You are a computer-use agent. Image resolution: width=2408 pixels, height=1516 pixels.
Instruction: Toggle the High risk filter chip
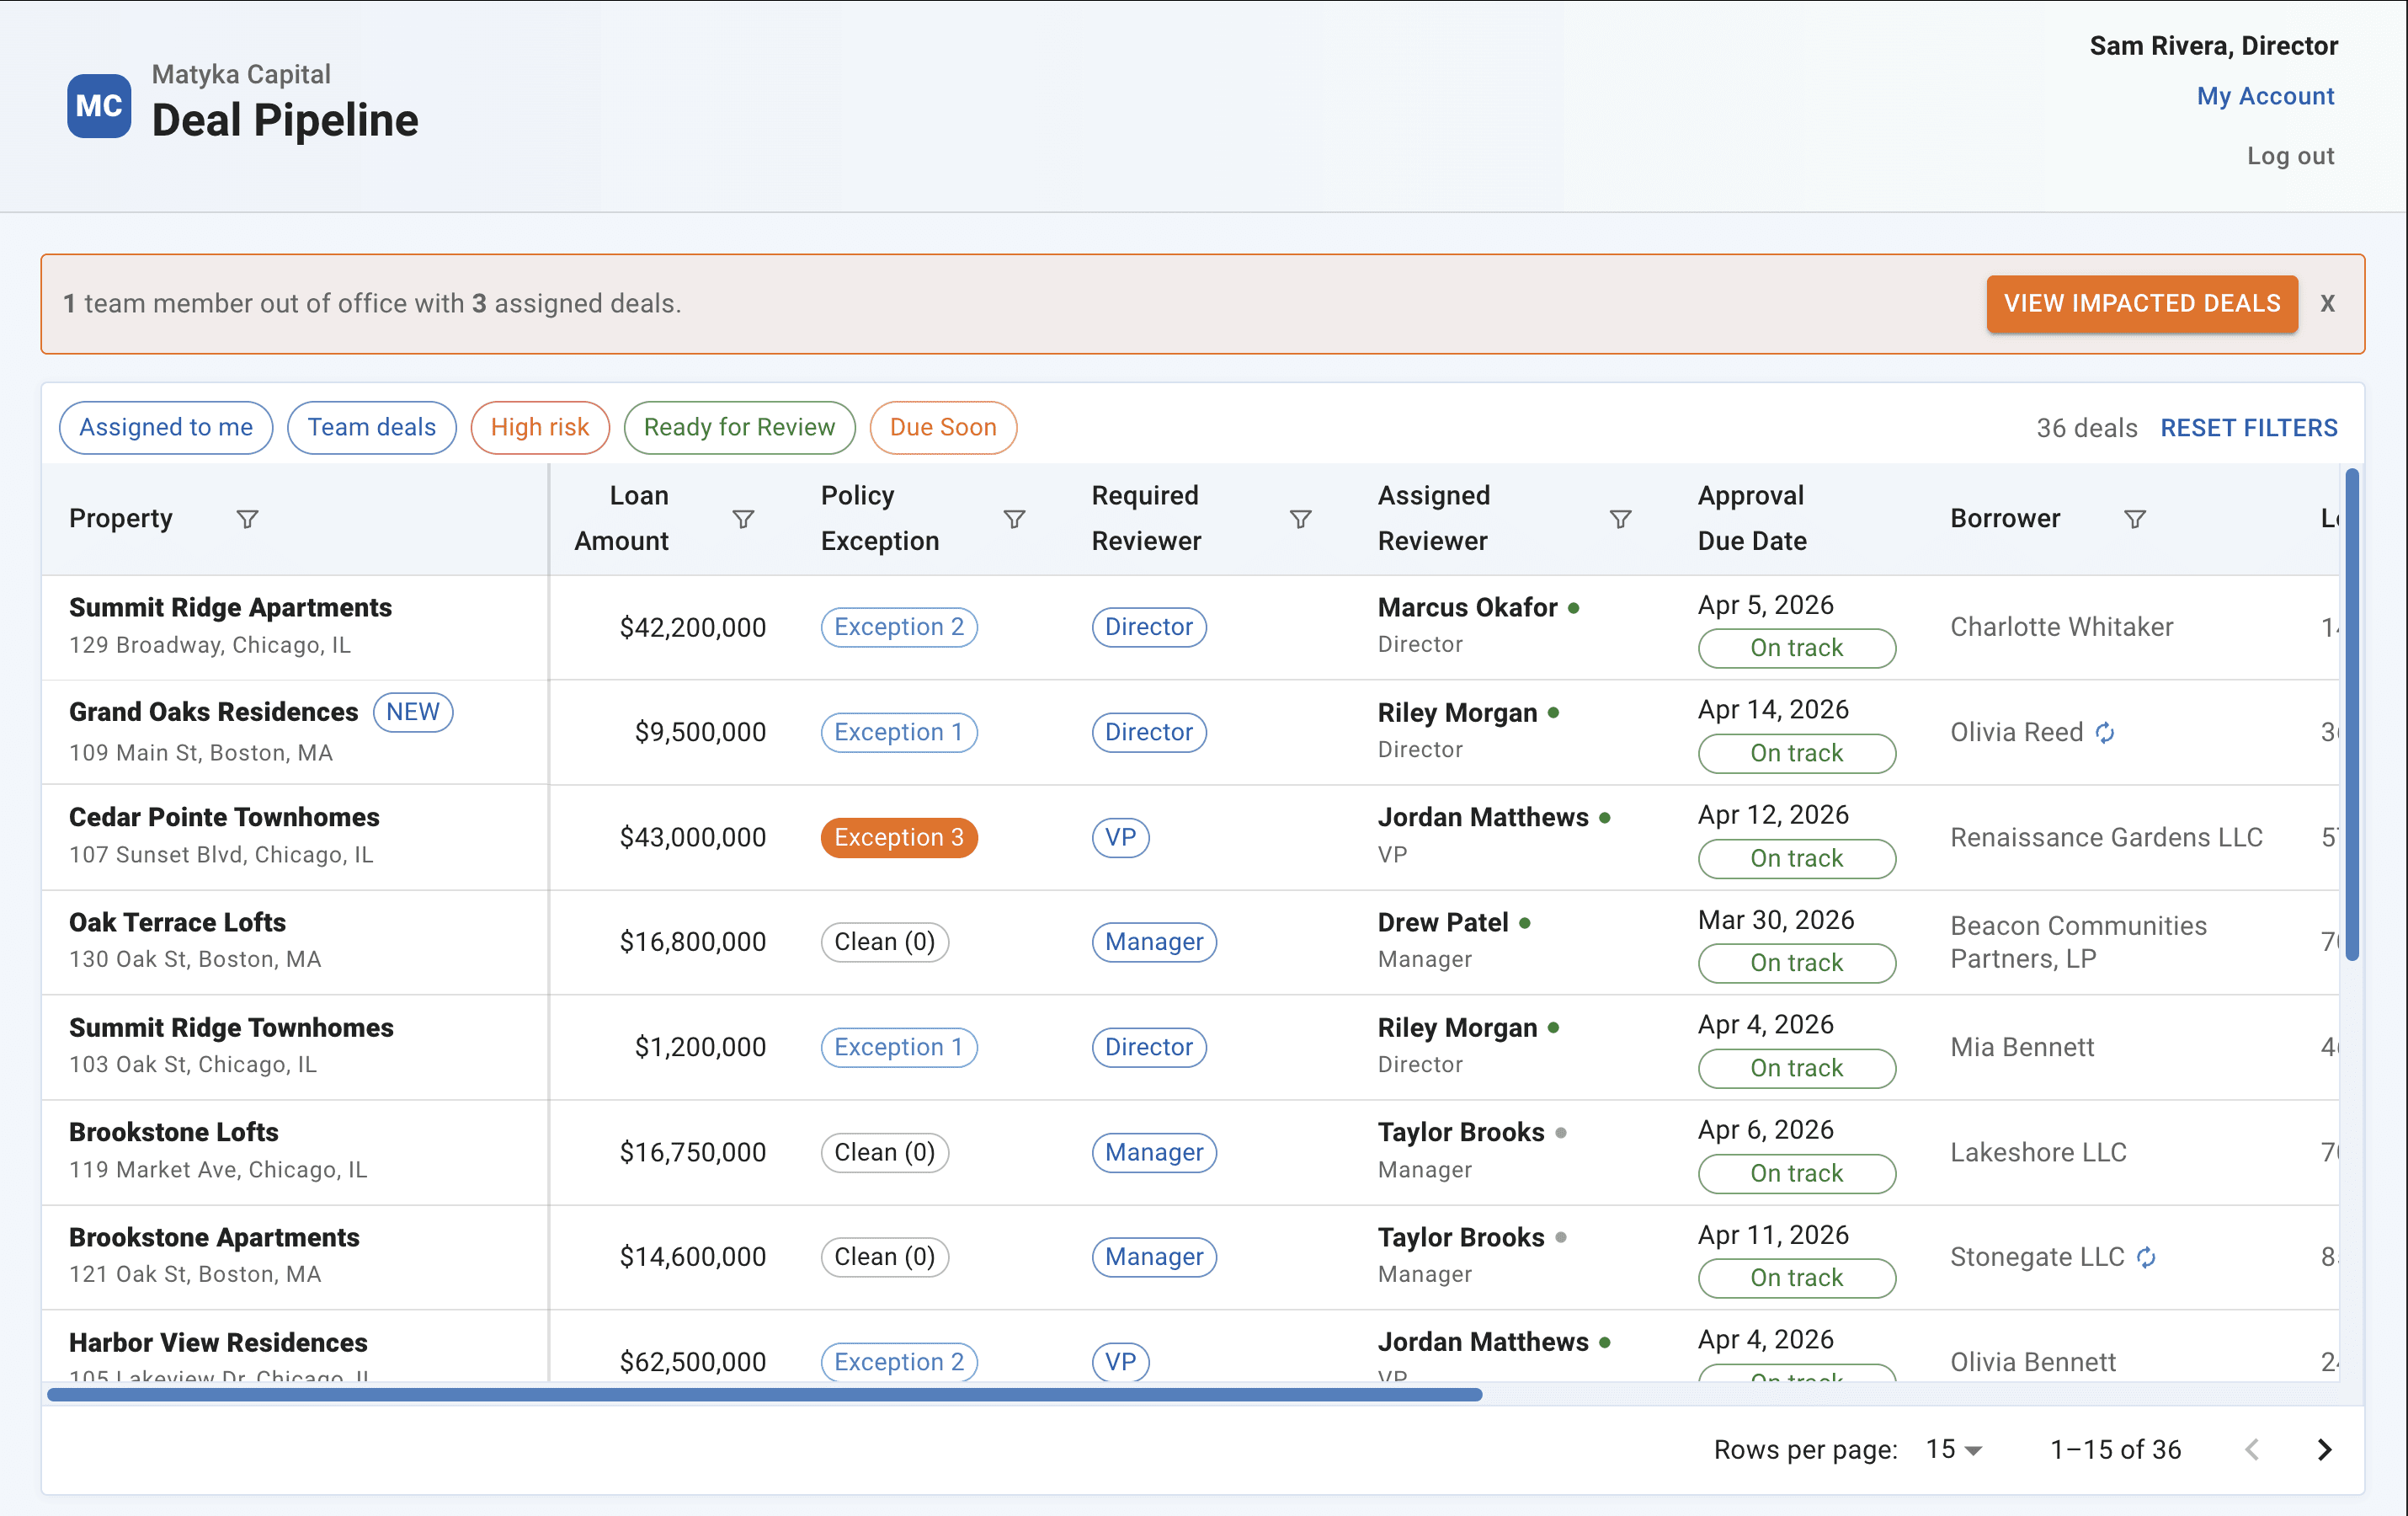click(x=540, y=428)
